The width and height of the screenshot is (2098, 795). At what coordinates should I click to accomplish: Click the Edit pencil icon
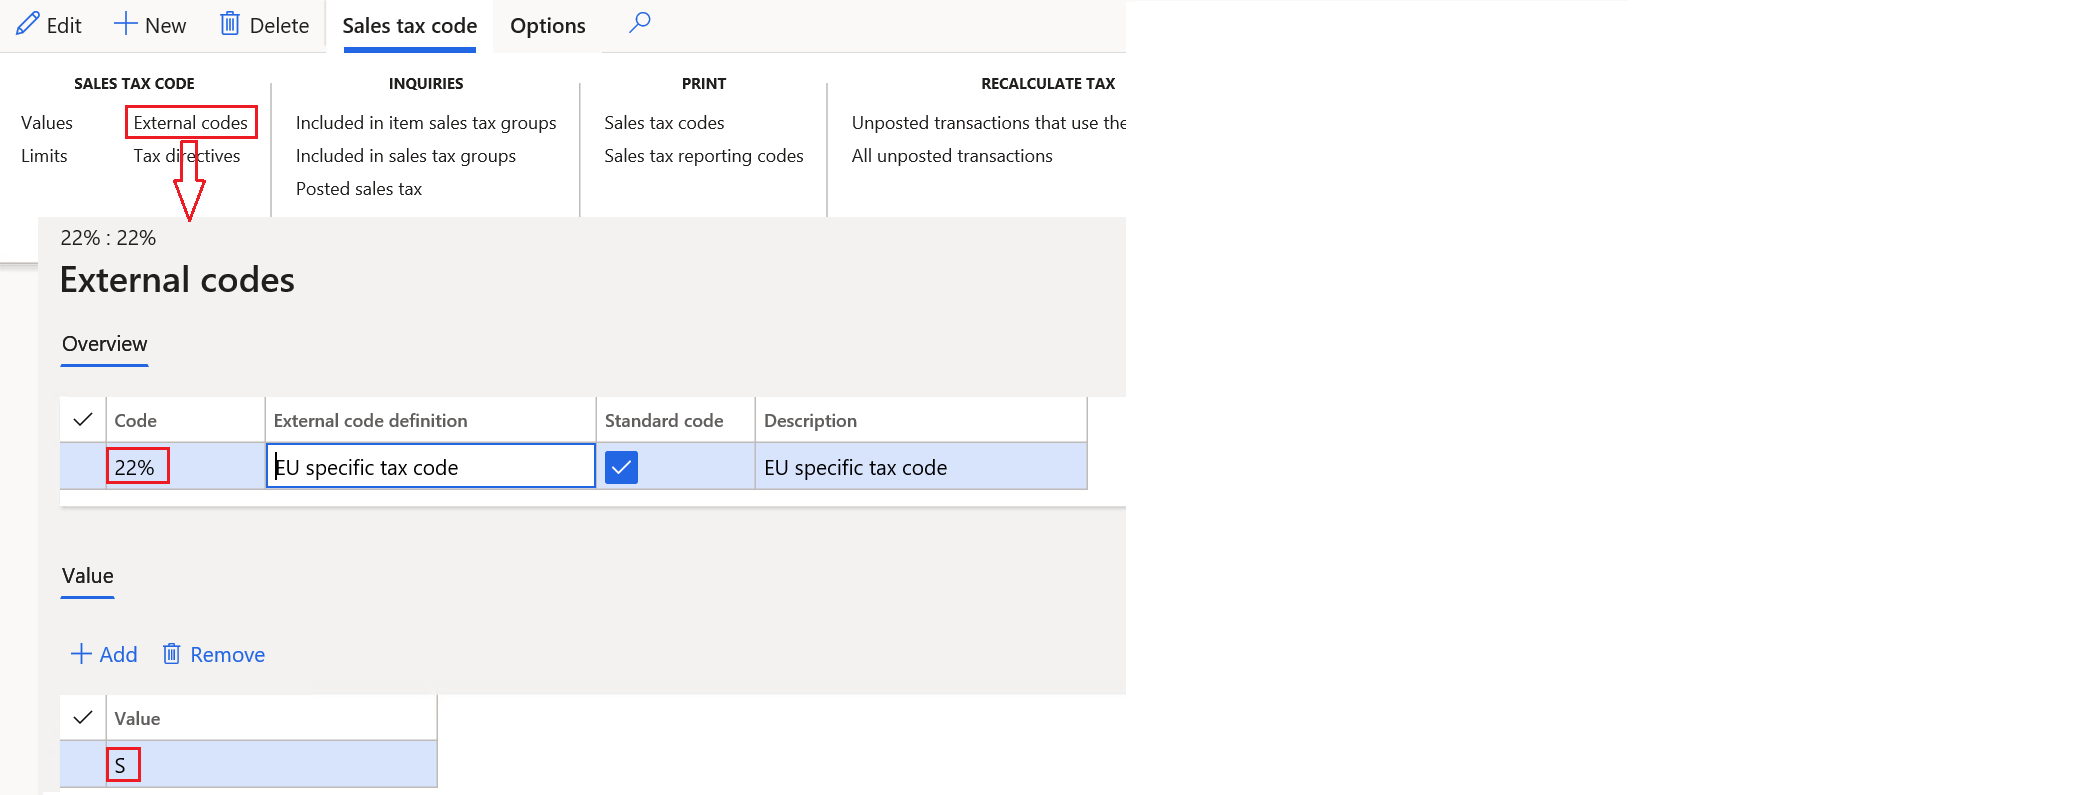click(28, 23)
